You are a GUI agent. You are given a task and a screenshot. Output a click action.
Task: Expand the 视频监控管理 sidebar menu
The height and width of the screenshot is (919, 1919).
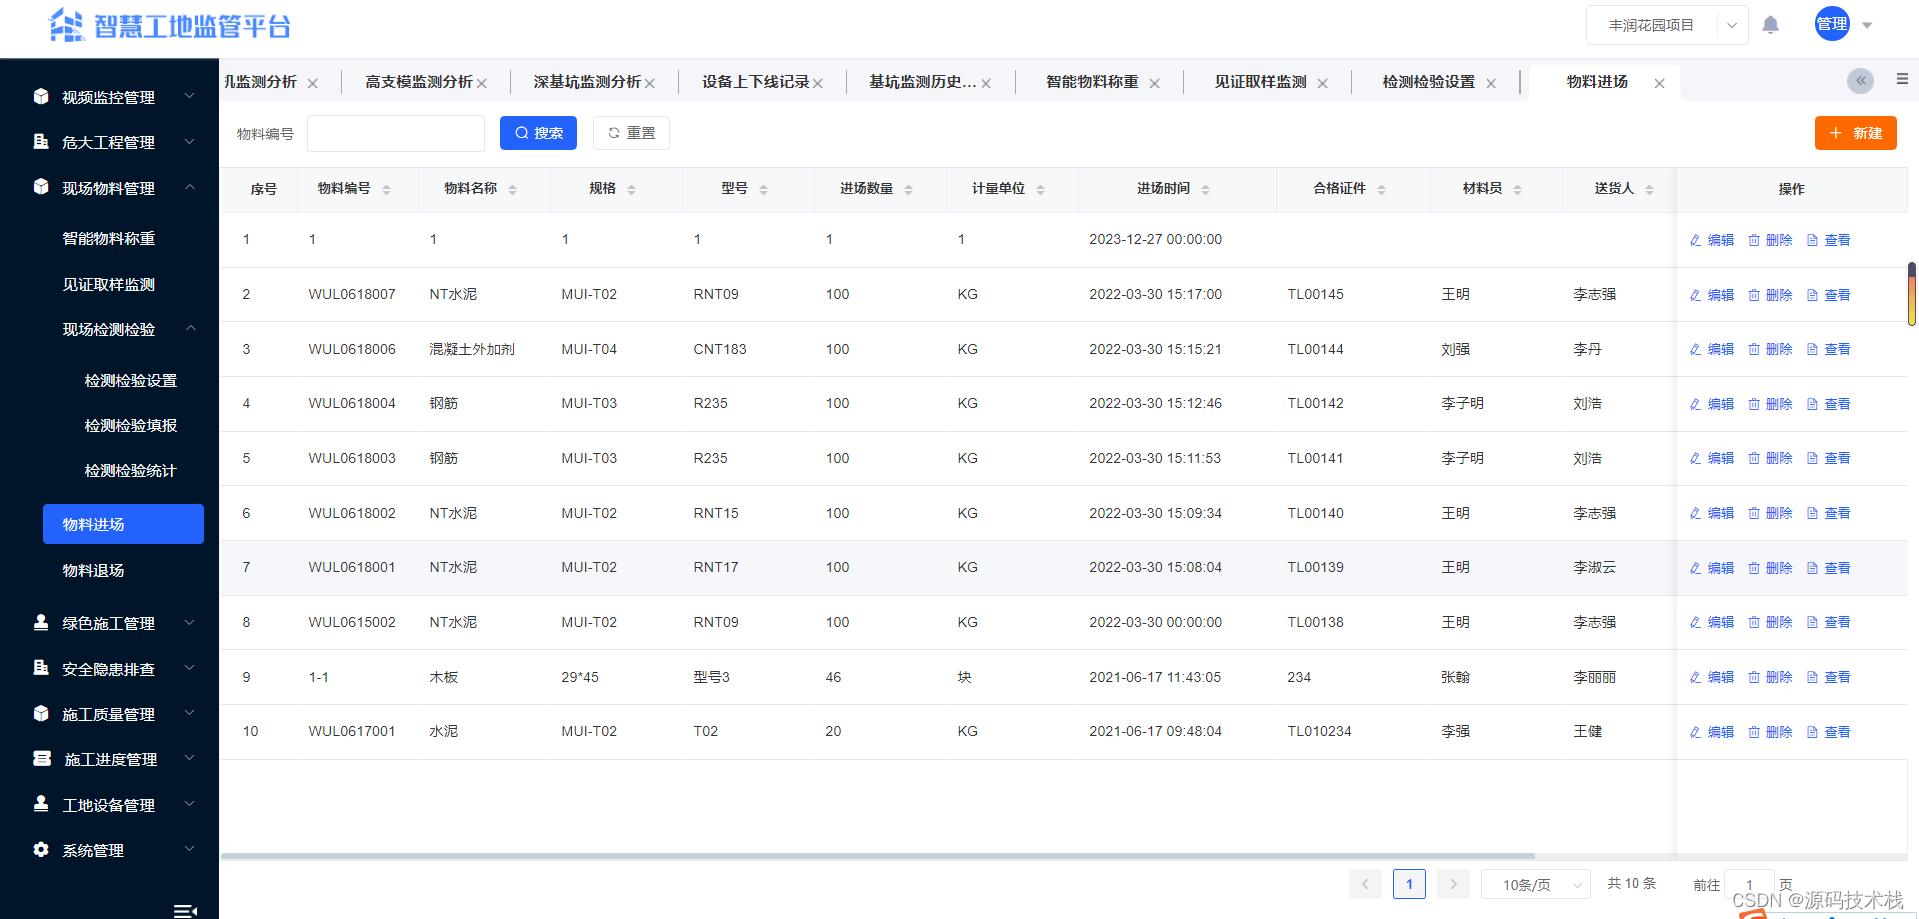pos(110,97)
